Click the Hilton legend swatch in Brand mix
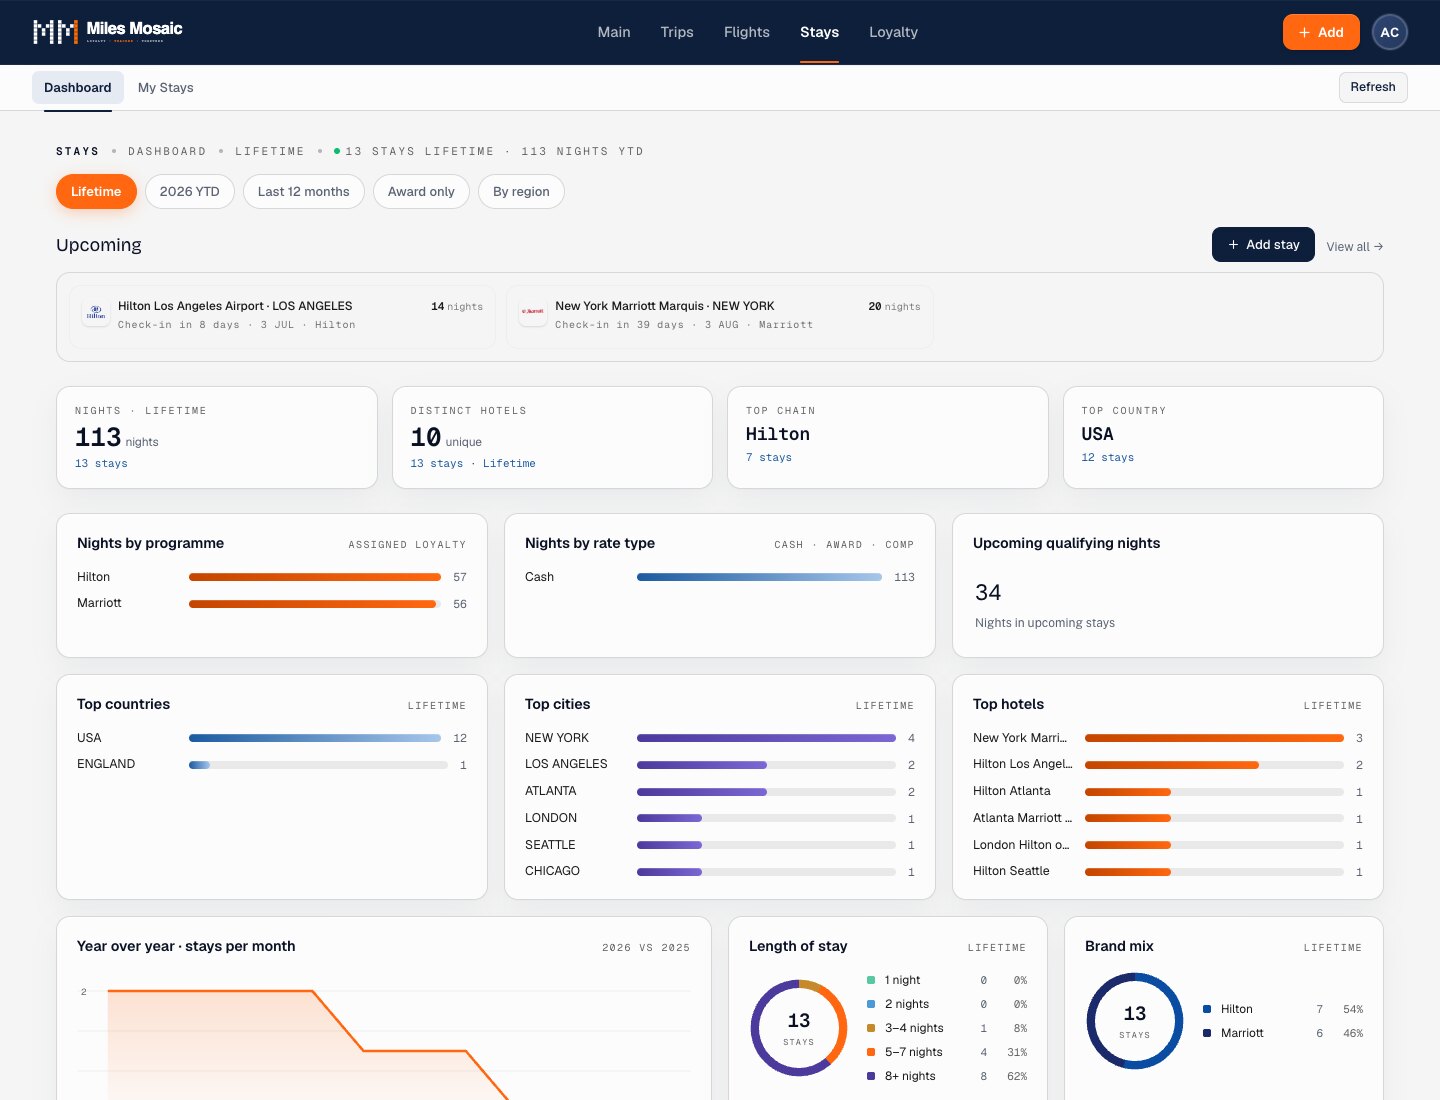The image size is (1440, 1100). point(1207,1009)
